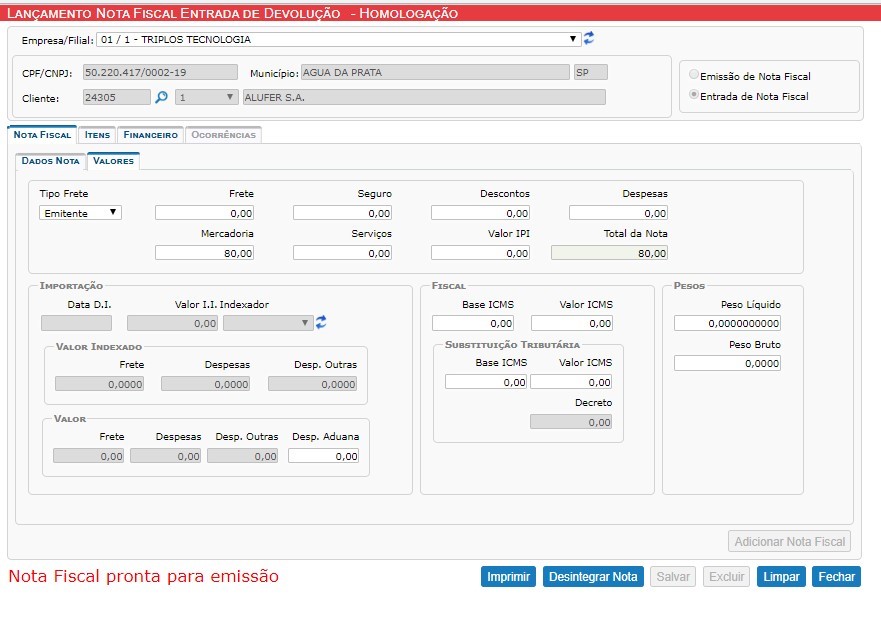Click the Seguro value field
The width and height of the screenshot is (881, 633).
point(343,213)
